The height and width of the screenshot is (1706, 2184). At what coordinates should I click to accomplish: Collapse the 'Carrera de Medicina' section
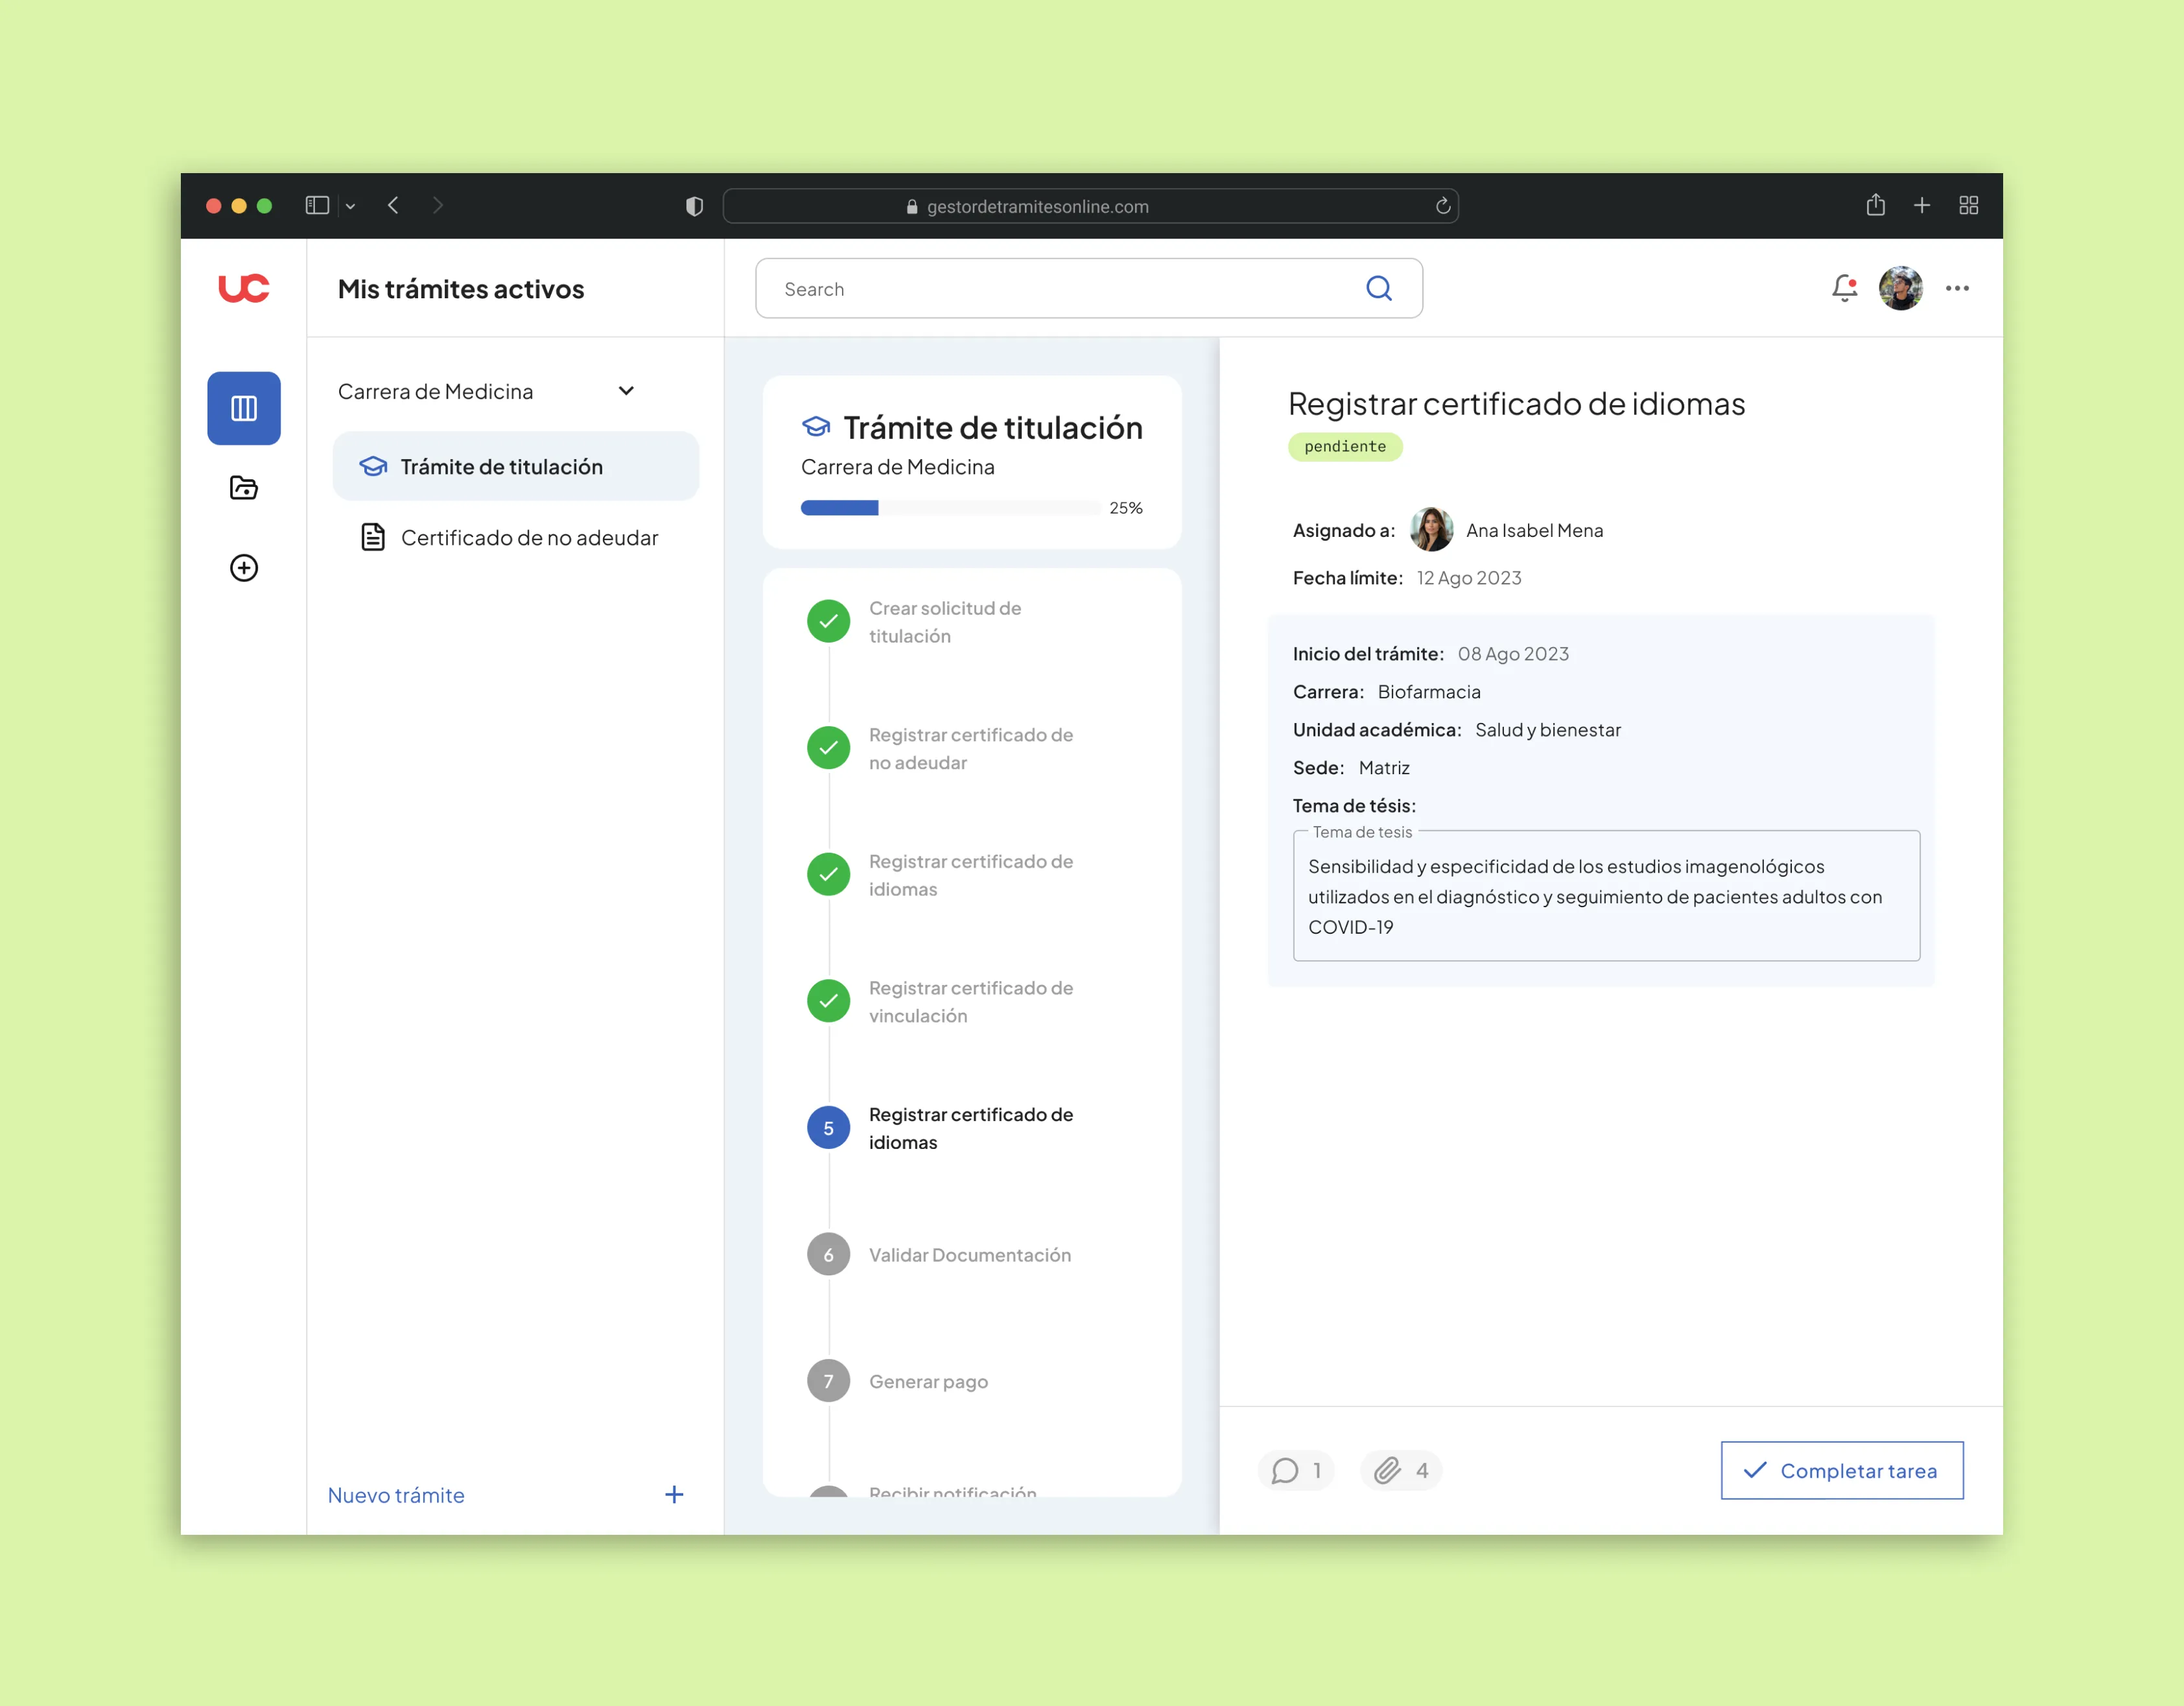tap(626, 391)
